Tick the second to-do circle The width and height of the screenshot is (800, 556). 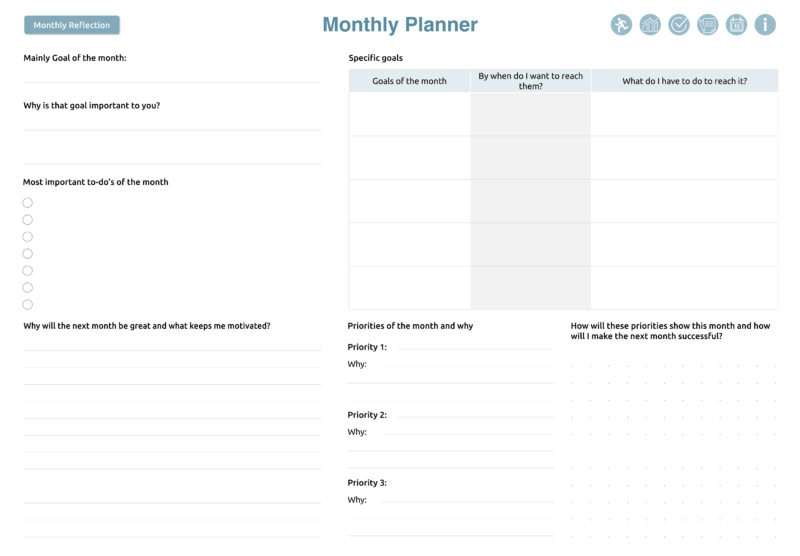pyautogui.click(x=28, y=220)
